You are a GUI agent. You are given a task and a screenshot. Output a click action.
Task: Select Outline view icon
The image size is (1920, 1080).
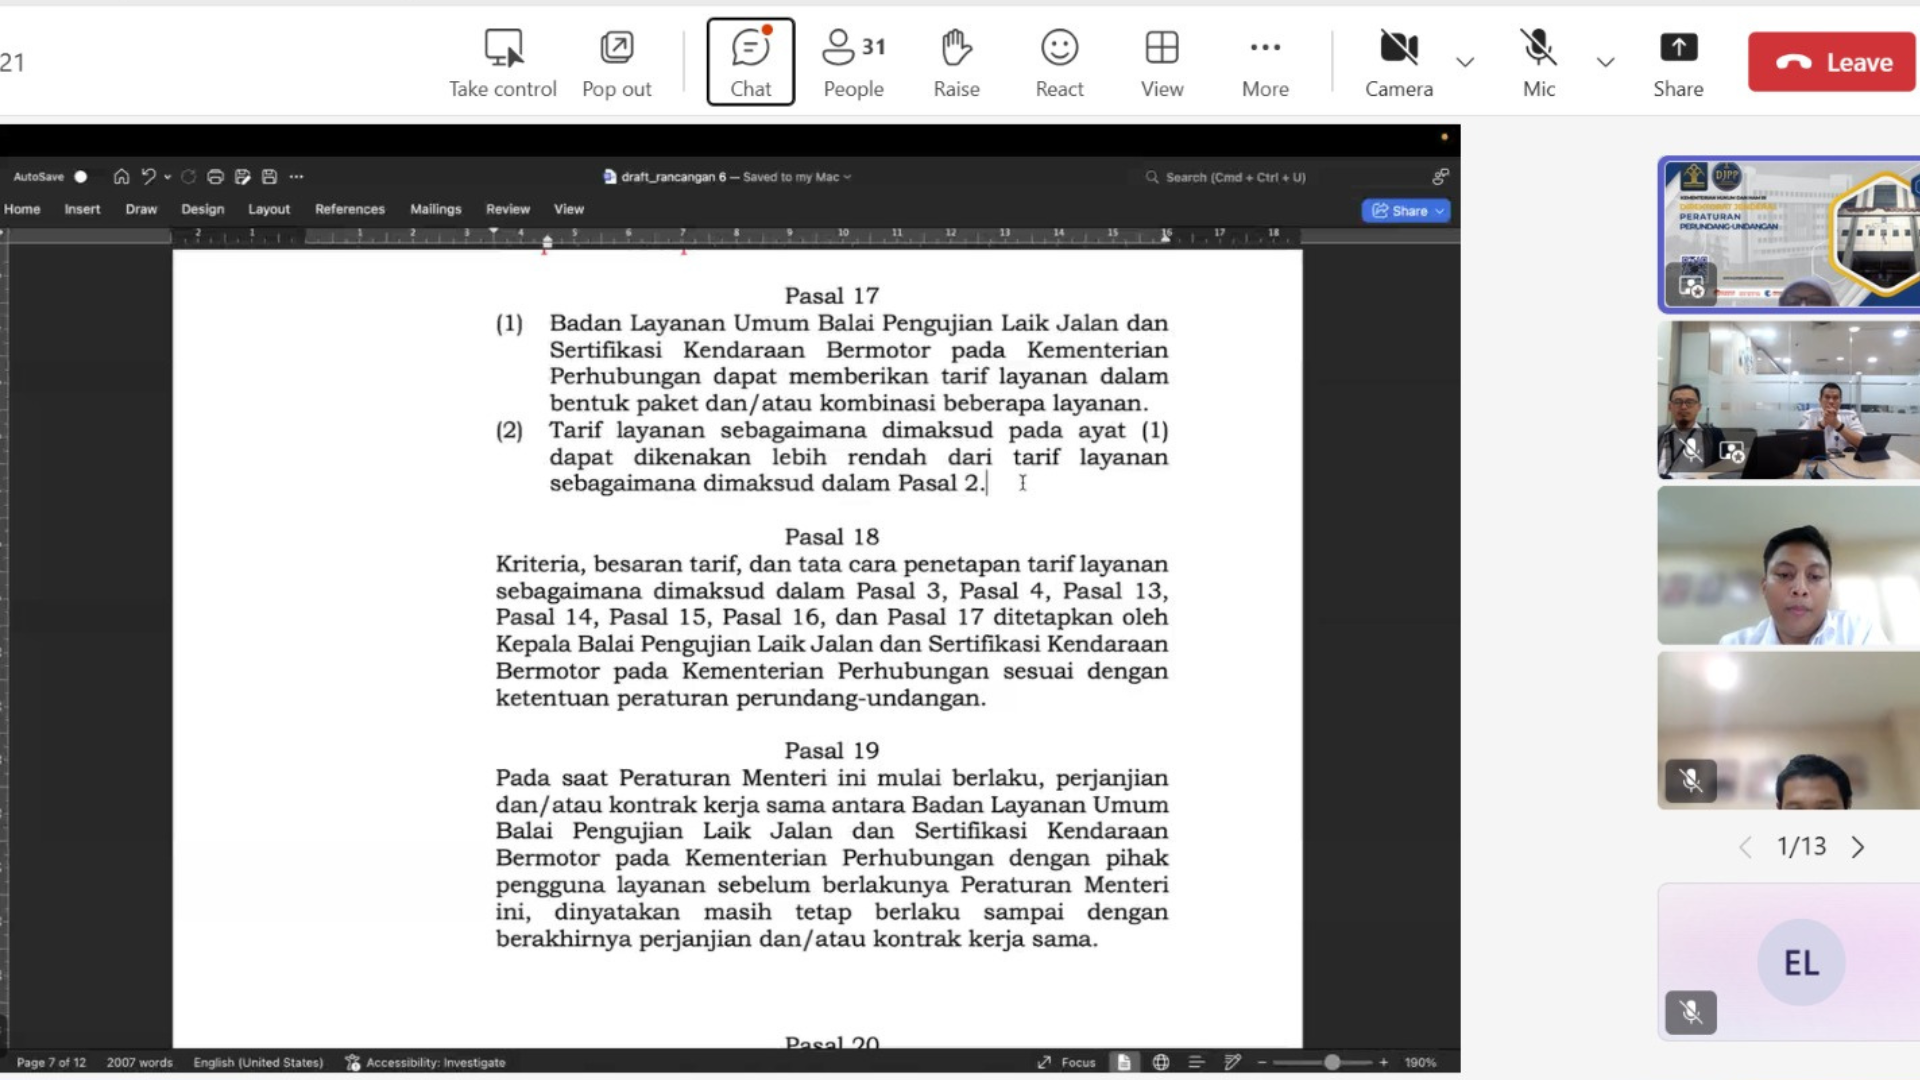click(1196, 1062)
